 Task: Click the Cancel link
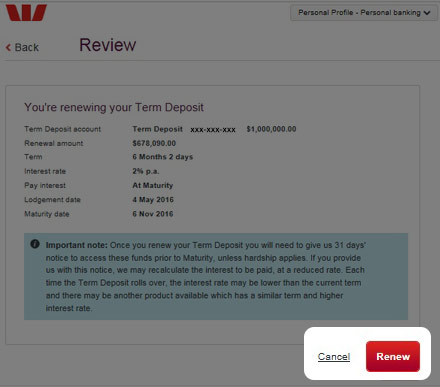pyautogui.click(x=334, y=357)
